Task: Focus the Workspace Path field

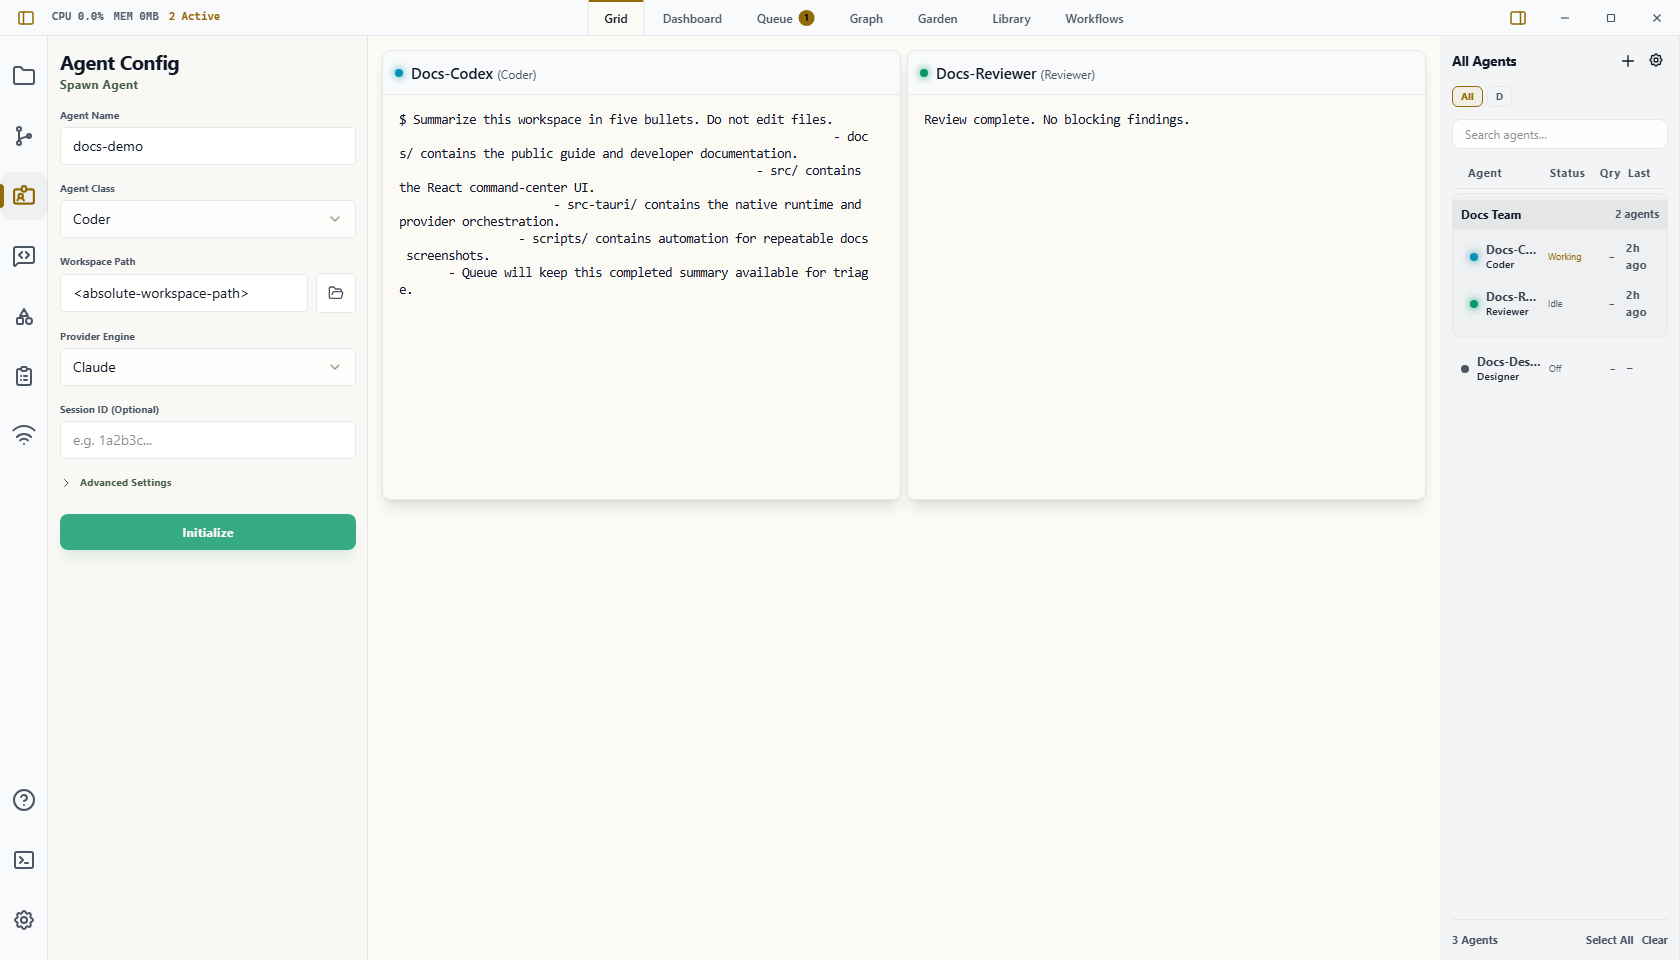Action: (x=184, y=293)
